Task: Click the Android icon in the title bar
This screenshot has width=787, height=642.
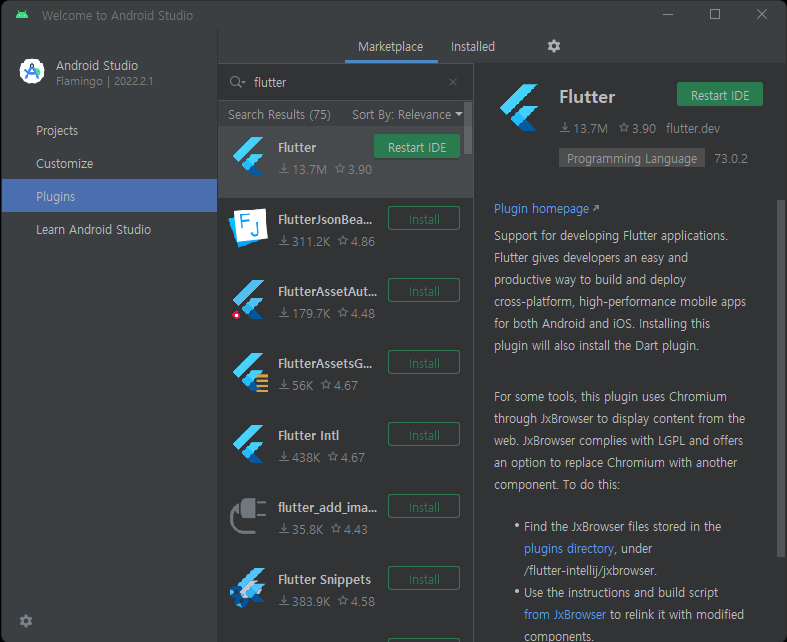Action: [22, 15]
